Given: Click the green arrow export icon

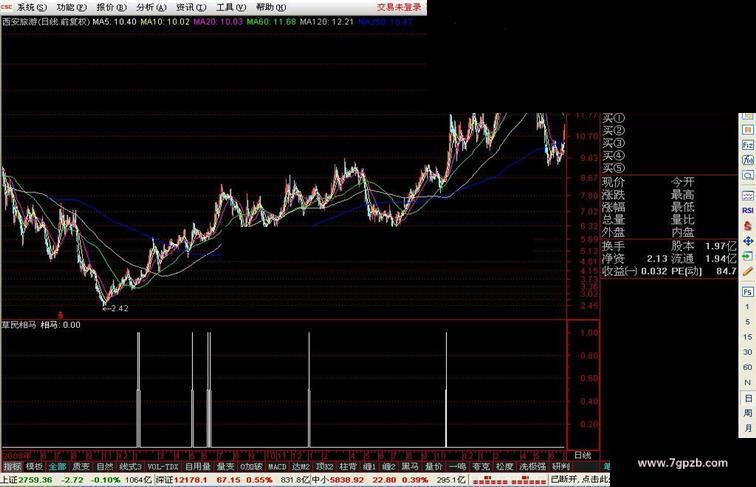Looking at the screenshot, I should point(747,256).
